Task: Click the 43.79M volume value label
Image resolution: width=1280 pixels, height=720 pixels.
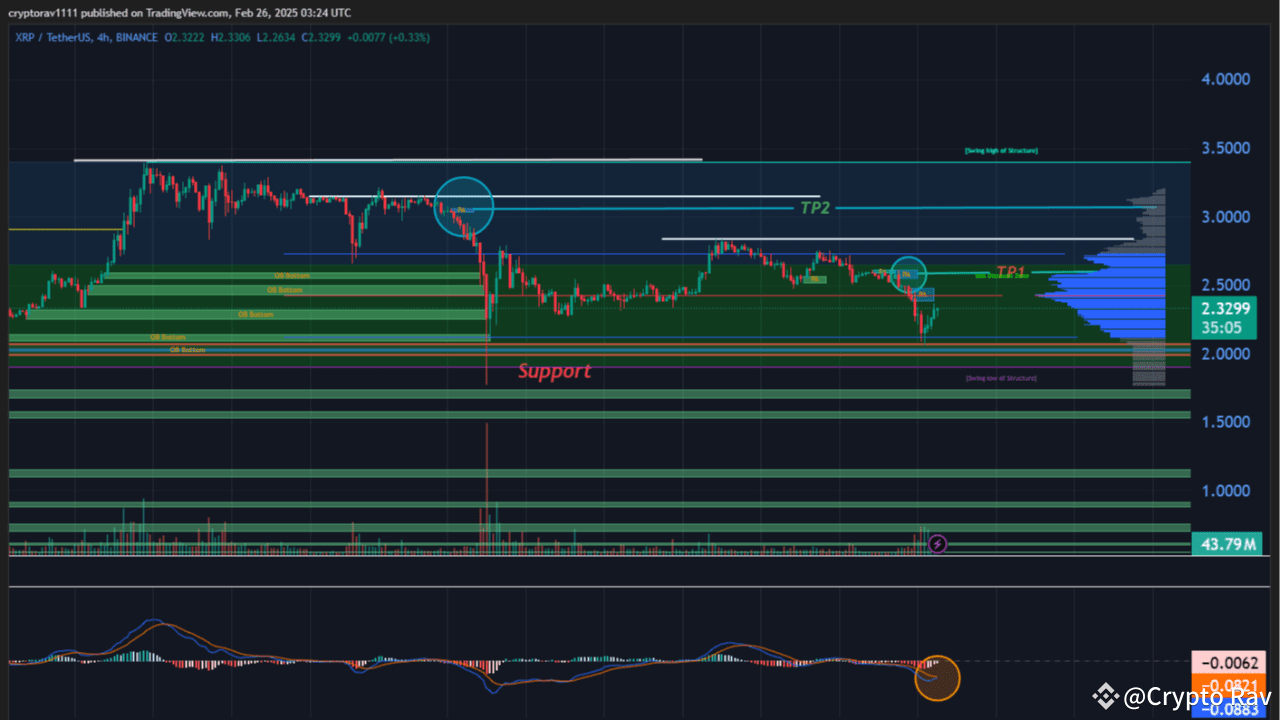Action: pyautogui.click(x=1228, y=544)
